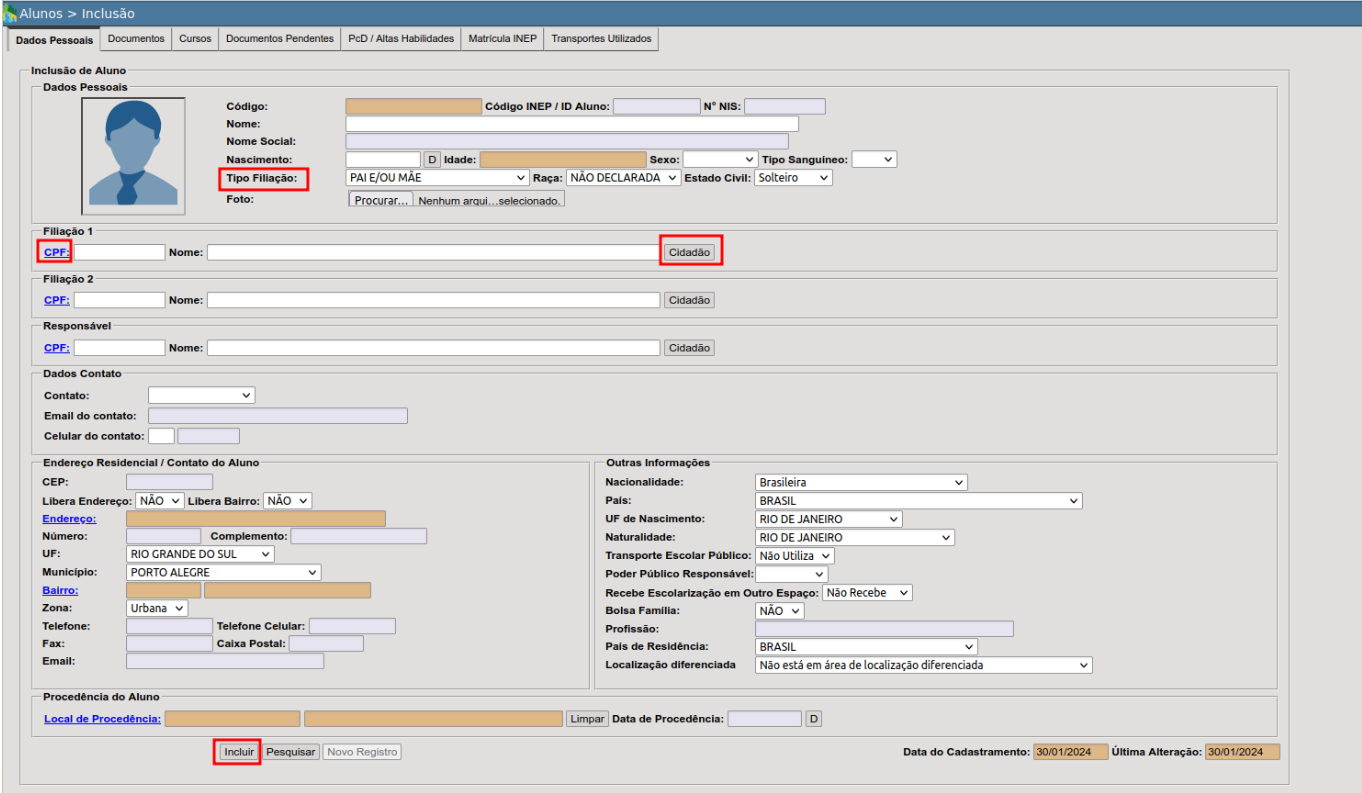The width and height of the screenshot is (1362, 793).
Task: Expand the Bolsa Família dropdown
Action: pos(779,611)
